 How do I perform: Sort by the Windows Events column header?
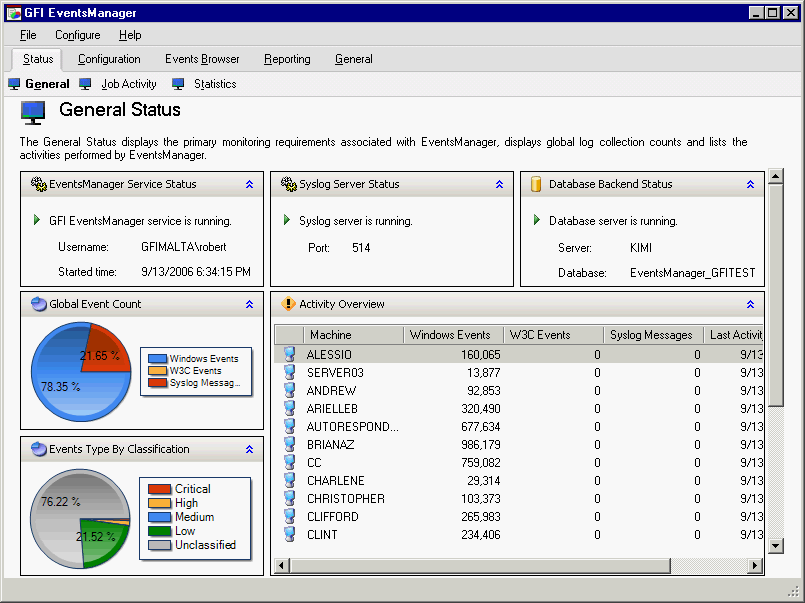point(450,335)
